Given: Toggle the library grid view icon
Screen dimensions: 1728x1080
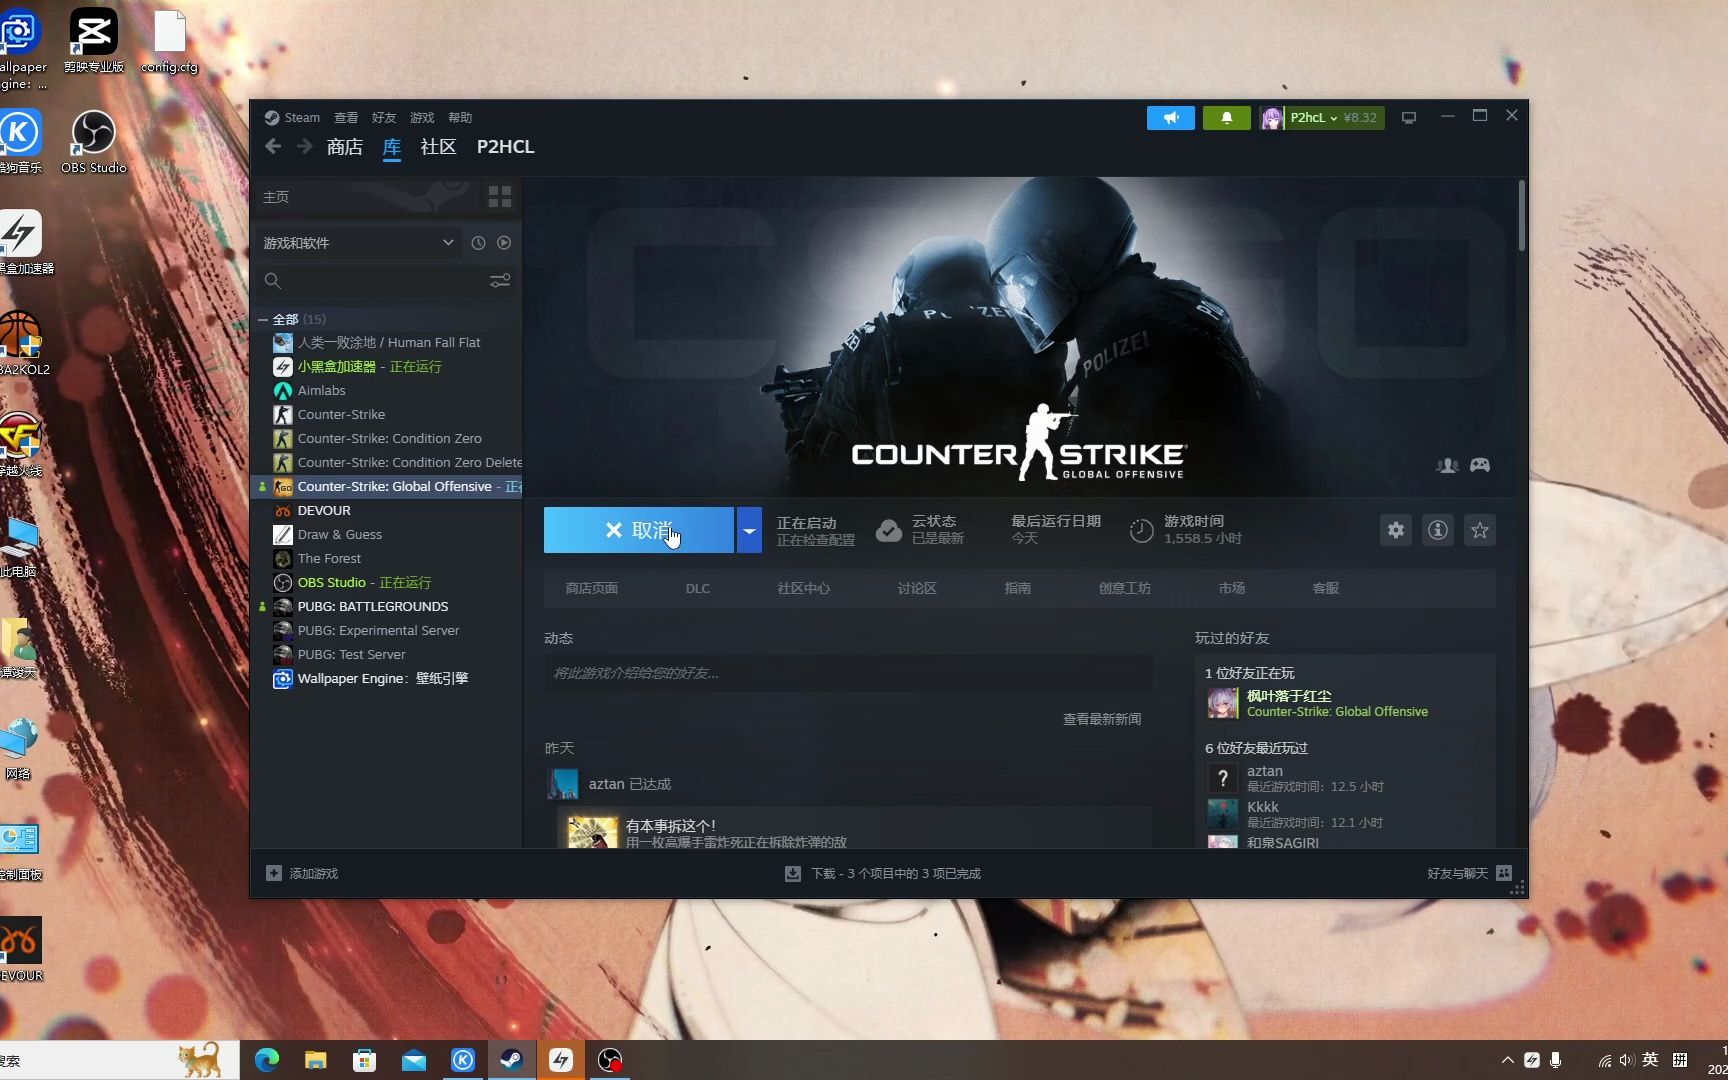Looking at the screenshot, I should pos(500,196).
